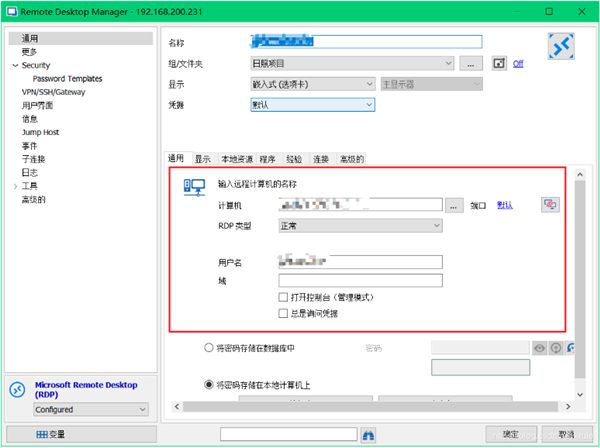Select 更多 in the left sidebar
This screenshot has width=600, height=448.
tap(29, 52)
